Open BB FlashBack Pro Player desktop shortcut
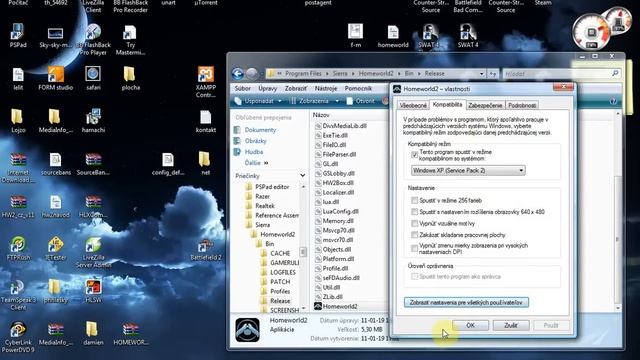Viewport: 640px width, 360px height. click(93, 39)
